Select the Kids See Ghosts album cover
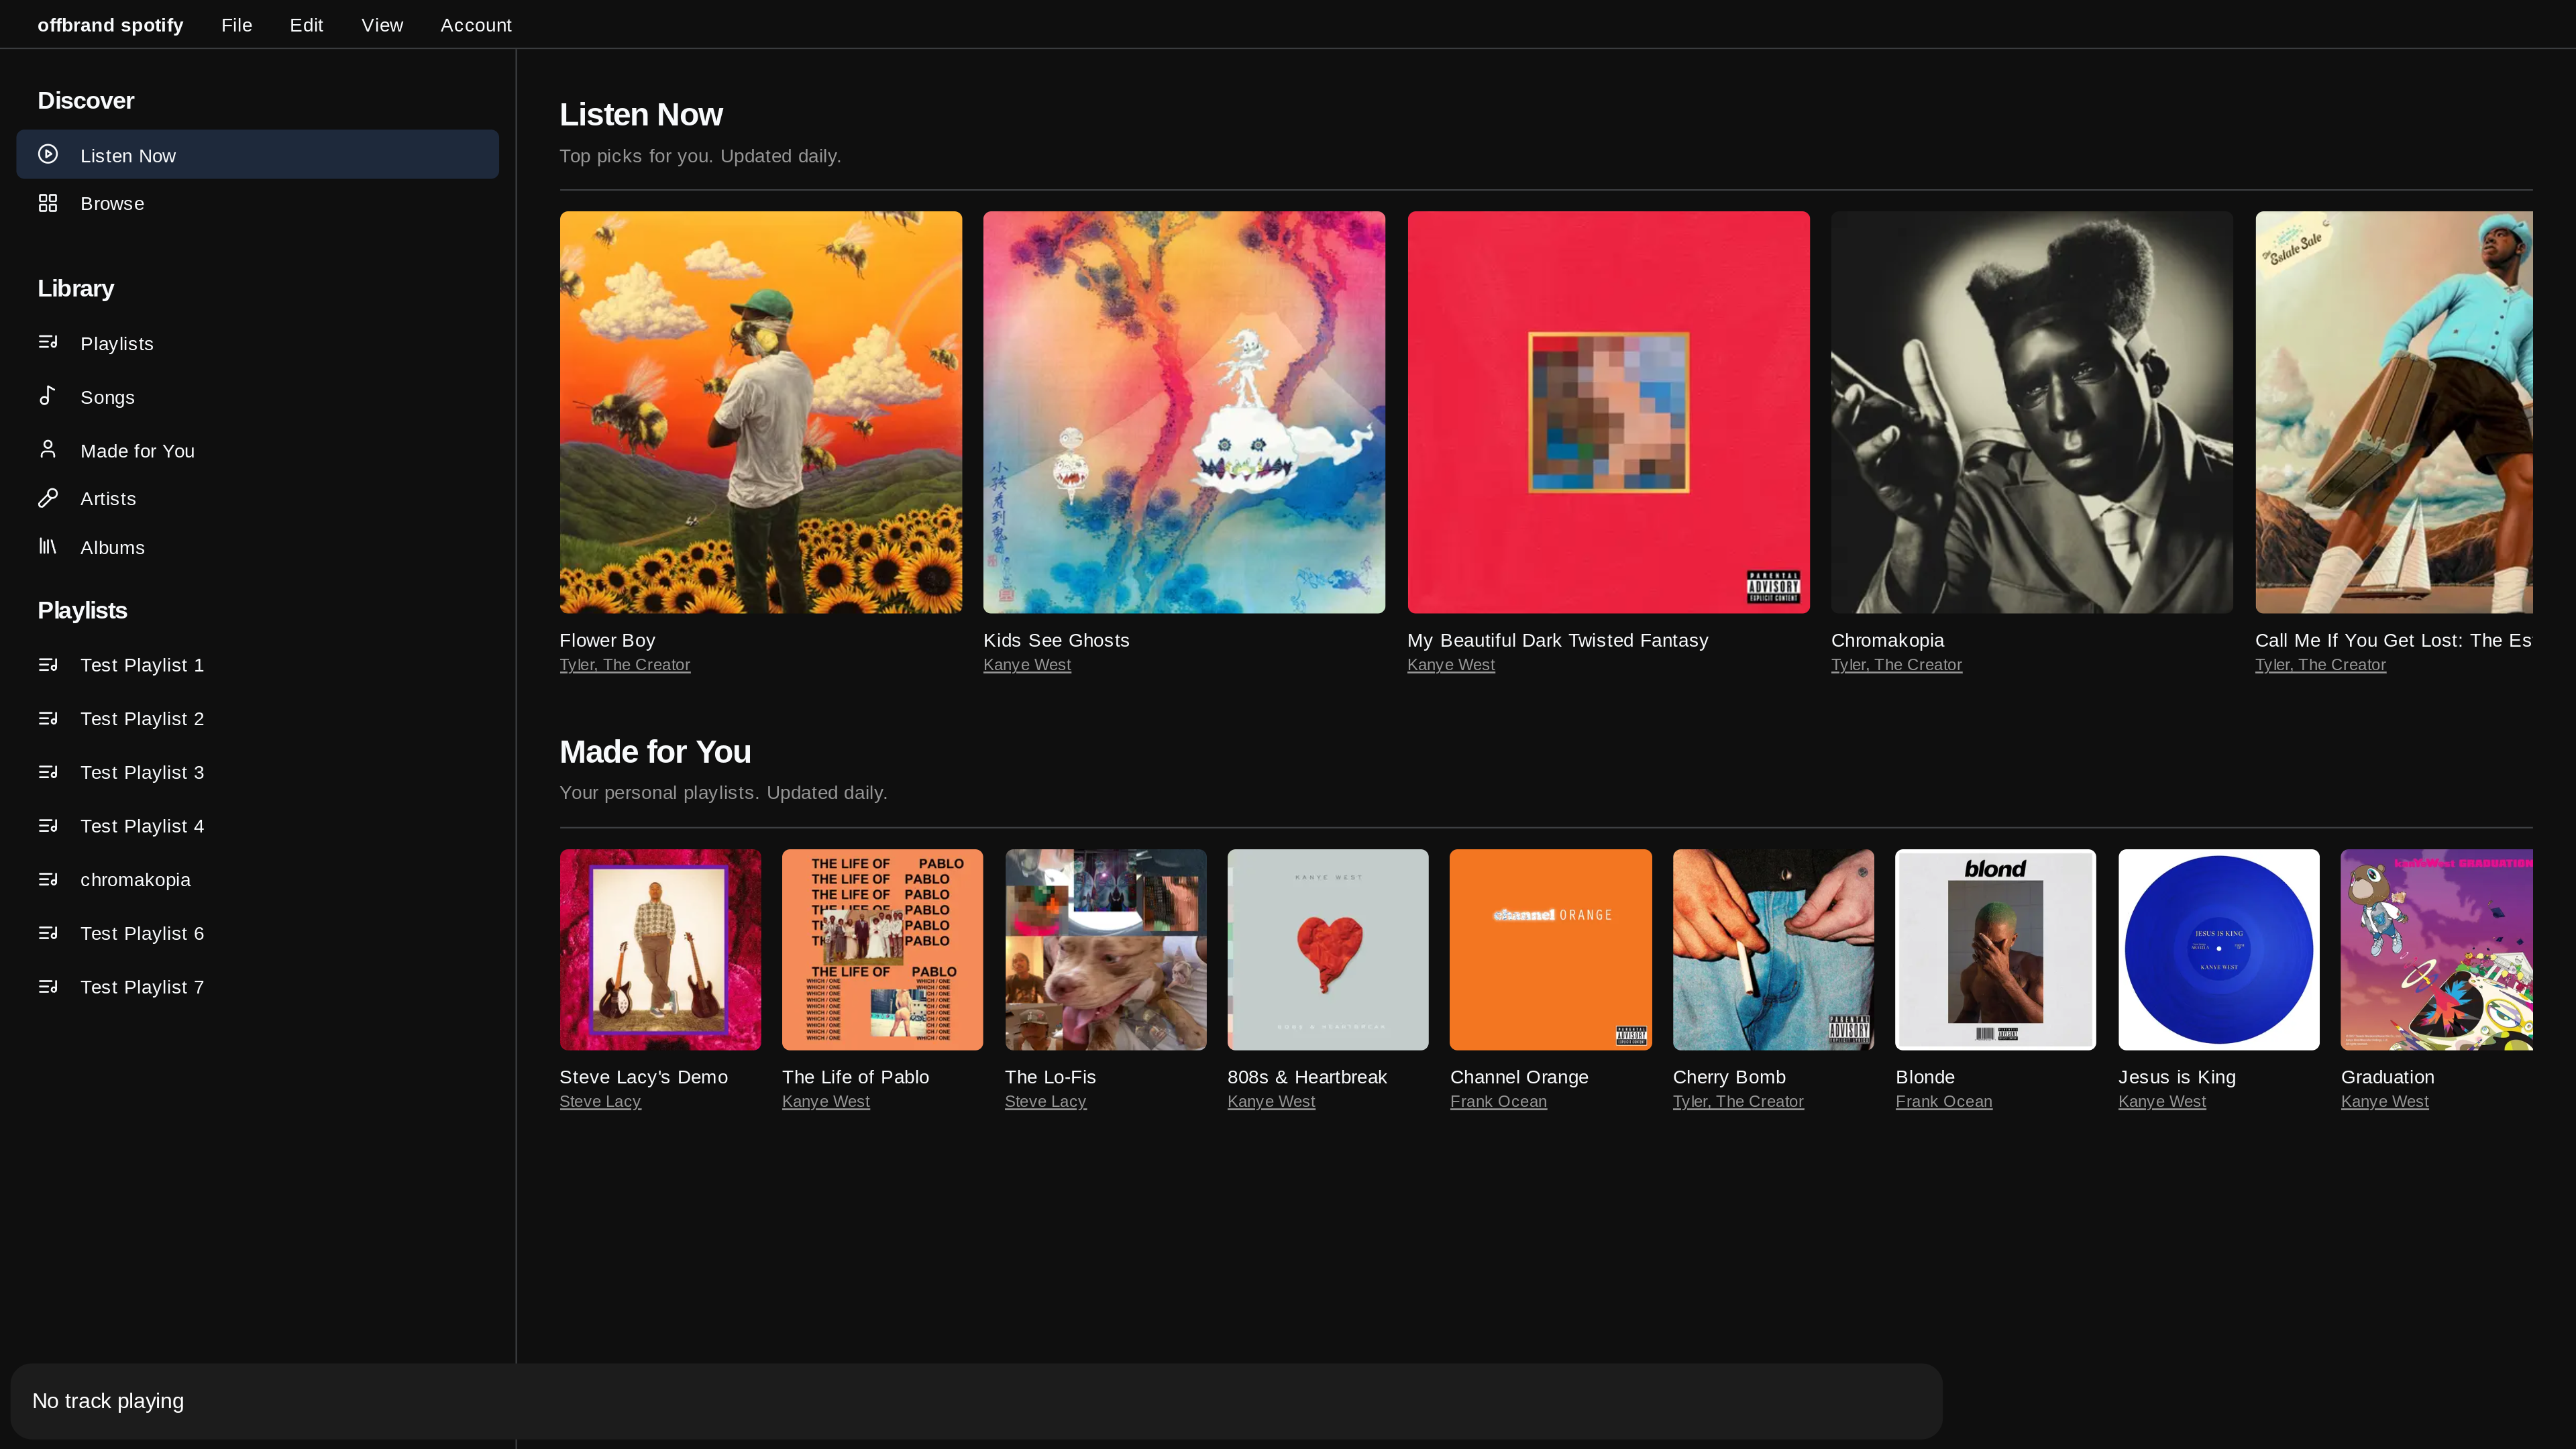Screen dimensions: 2576x1449 [x=1184, y=412]
